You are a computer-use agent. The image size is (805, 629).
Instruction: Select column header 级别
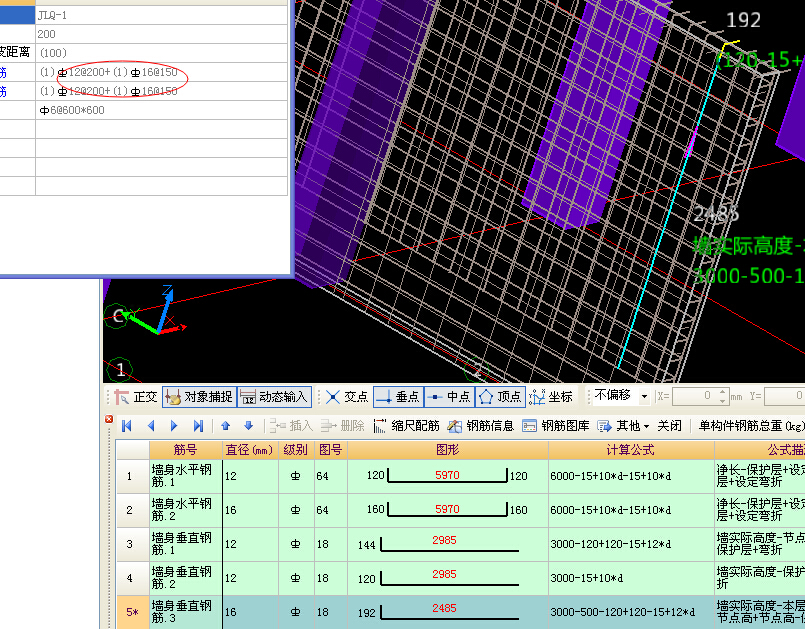[296, 450]
